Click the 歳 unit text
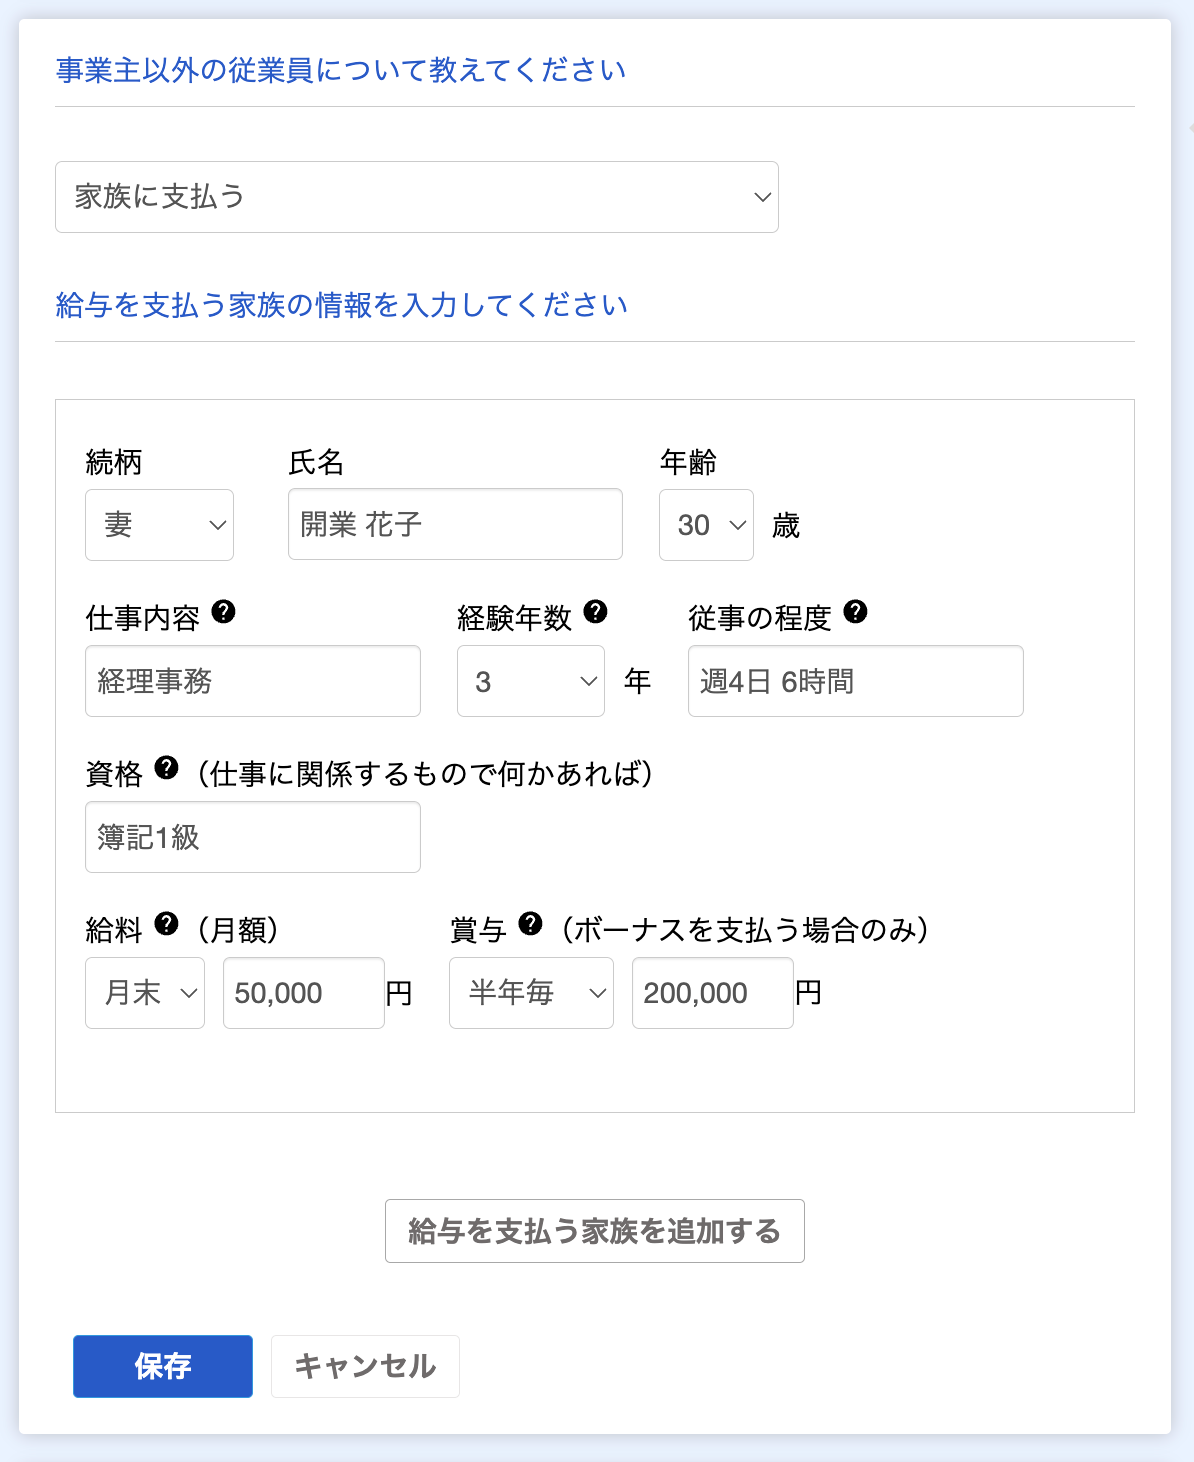The width and height of the screenshot is (1194, 1462). click(x=786, y=525)
